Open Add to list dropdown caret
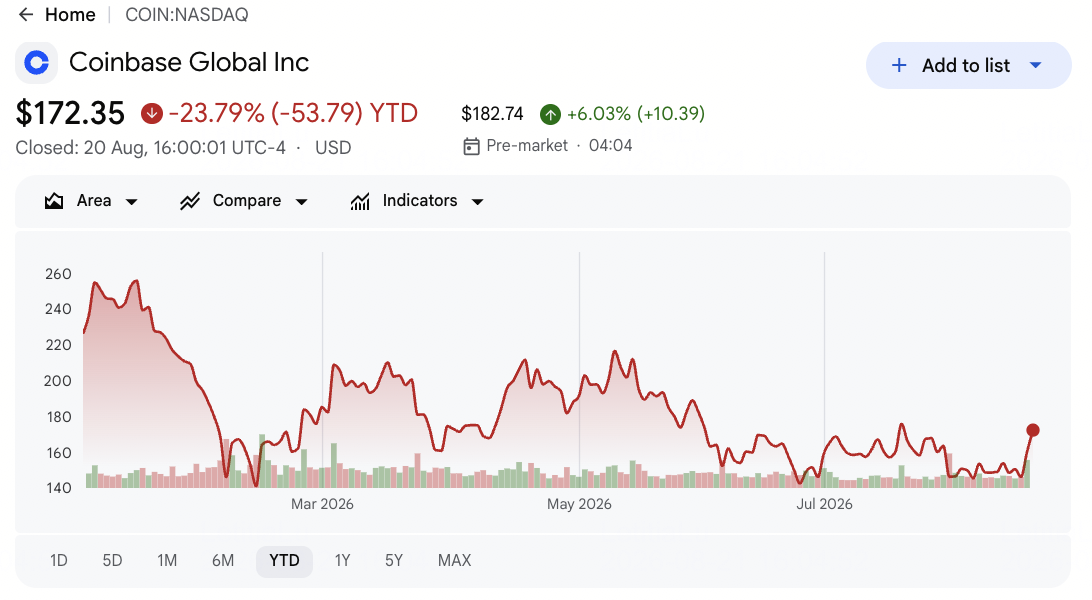Image resolution: width=1092 pixels, height=600 pixels. pos(1036,65)
